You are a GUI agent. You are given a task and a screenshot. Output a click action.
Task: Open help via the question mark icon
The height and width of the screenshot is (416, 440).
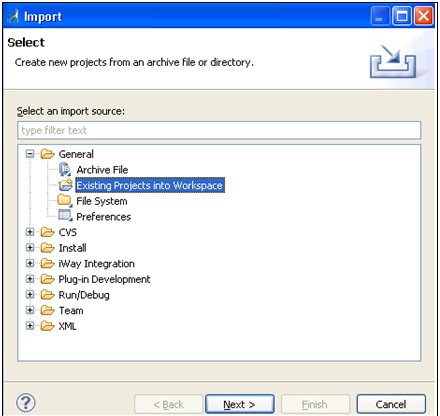click(26, 403)
